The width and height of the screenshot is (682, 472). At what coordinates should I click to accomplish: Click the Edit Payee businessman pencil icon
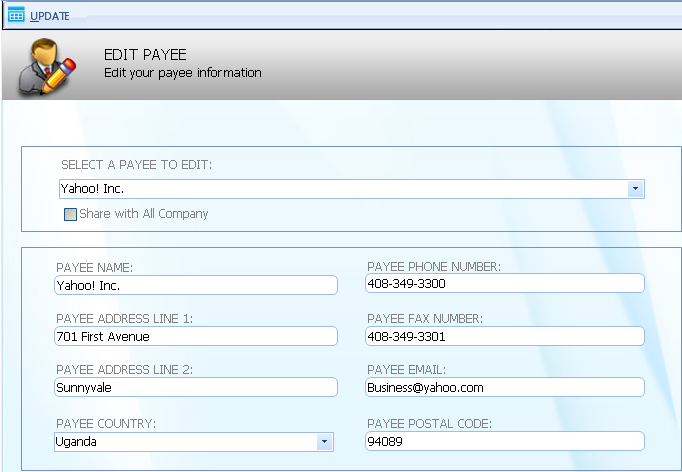click(48, 65)
